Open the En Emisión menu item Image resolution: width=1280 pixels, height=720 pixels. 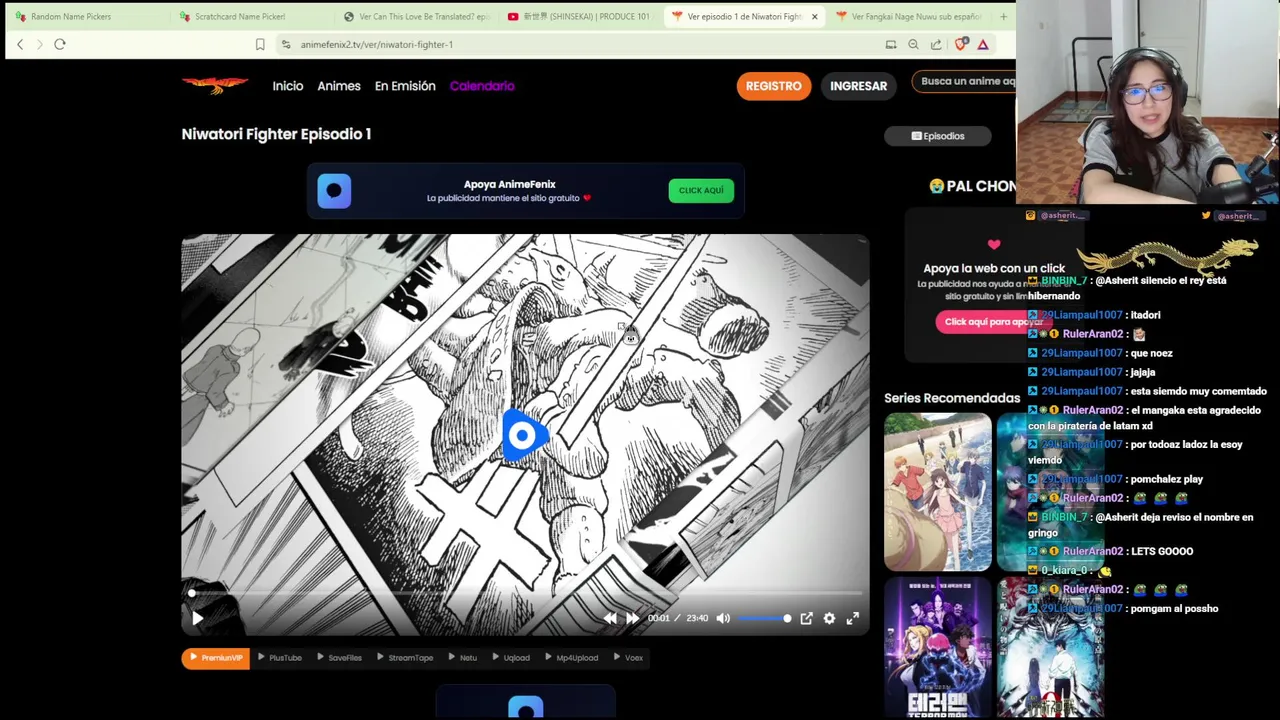[x=405, y=86]
